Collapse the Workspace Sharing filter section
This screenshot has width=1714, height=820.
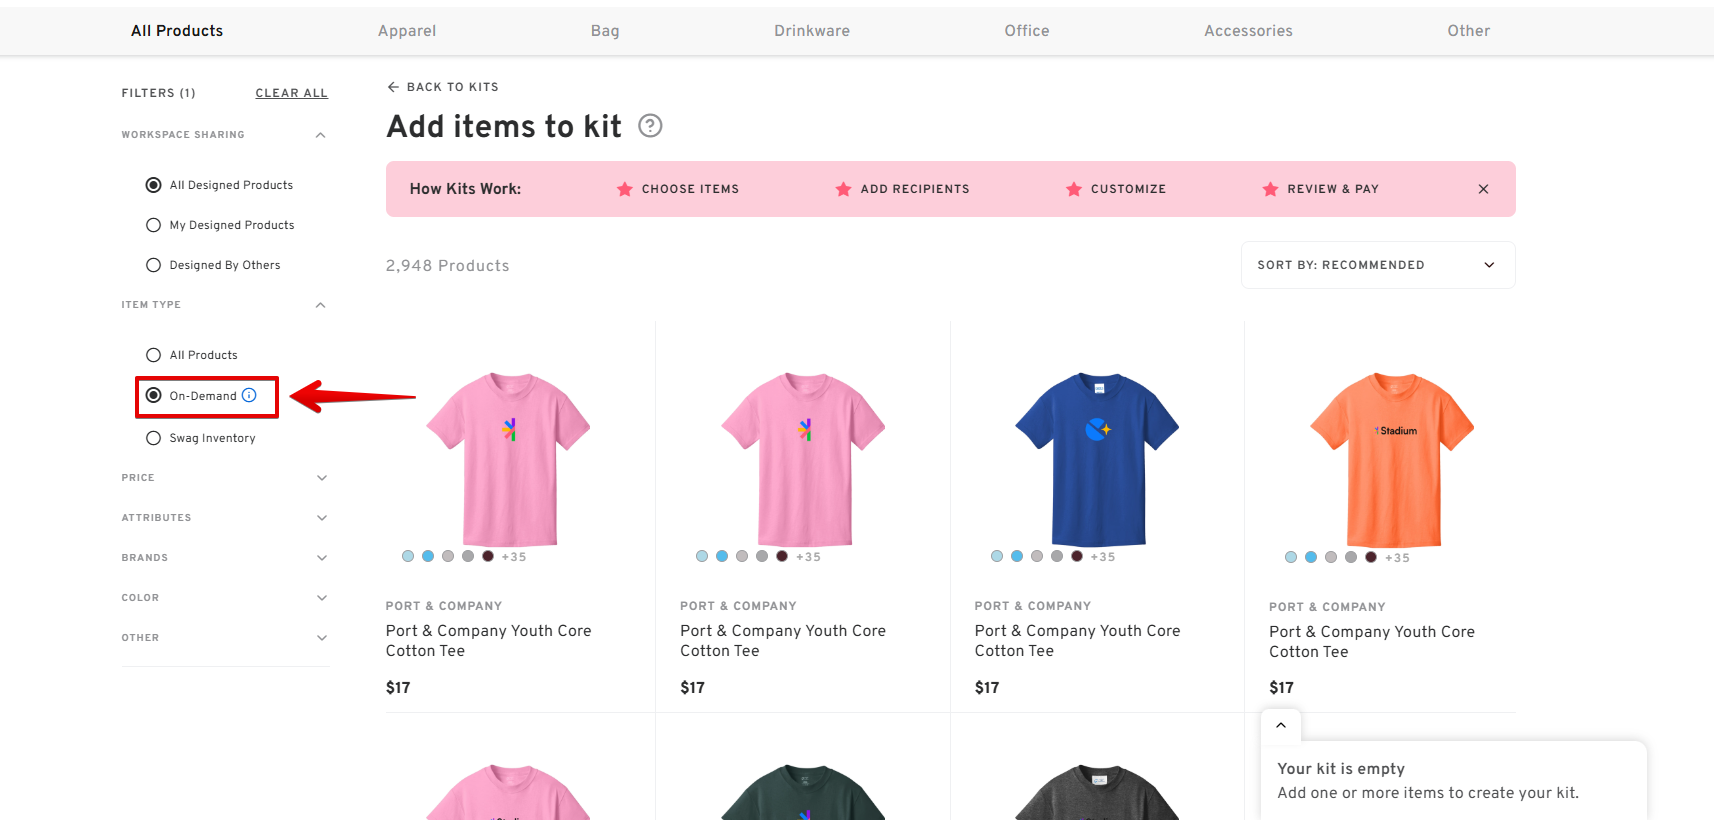click(x=321, y=135)
